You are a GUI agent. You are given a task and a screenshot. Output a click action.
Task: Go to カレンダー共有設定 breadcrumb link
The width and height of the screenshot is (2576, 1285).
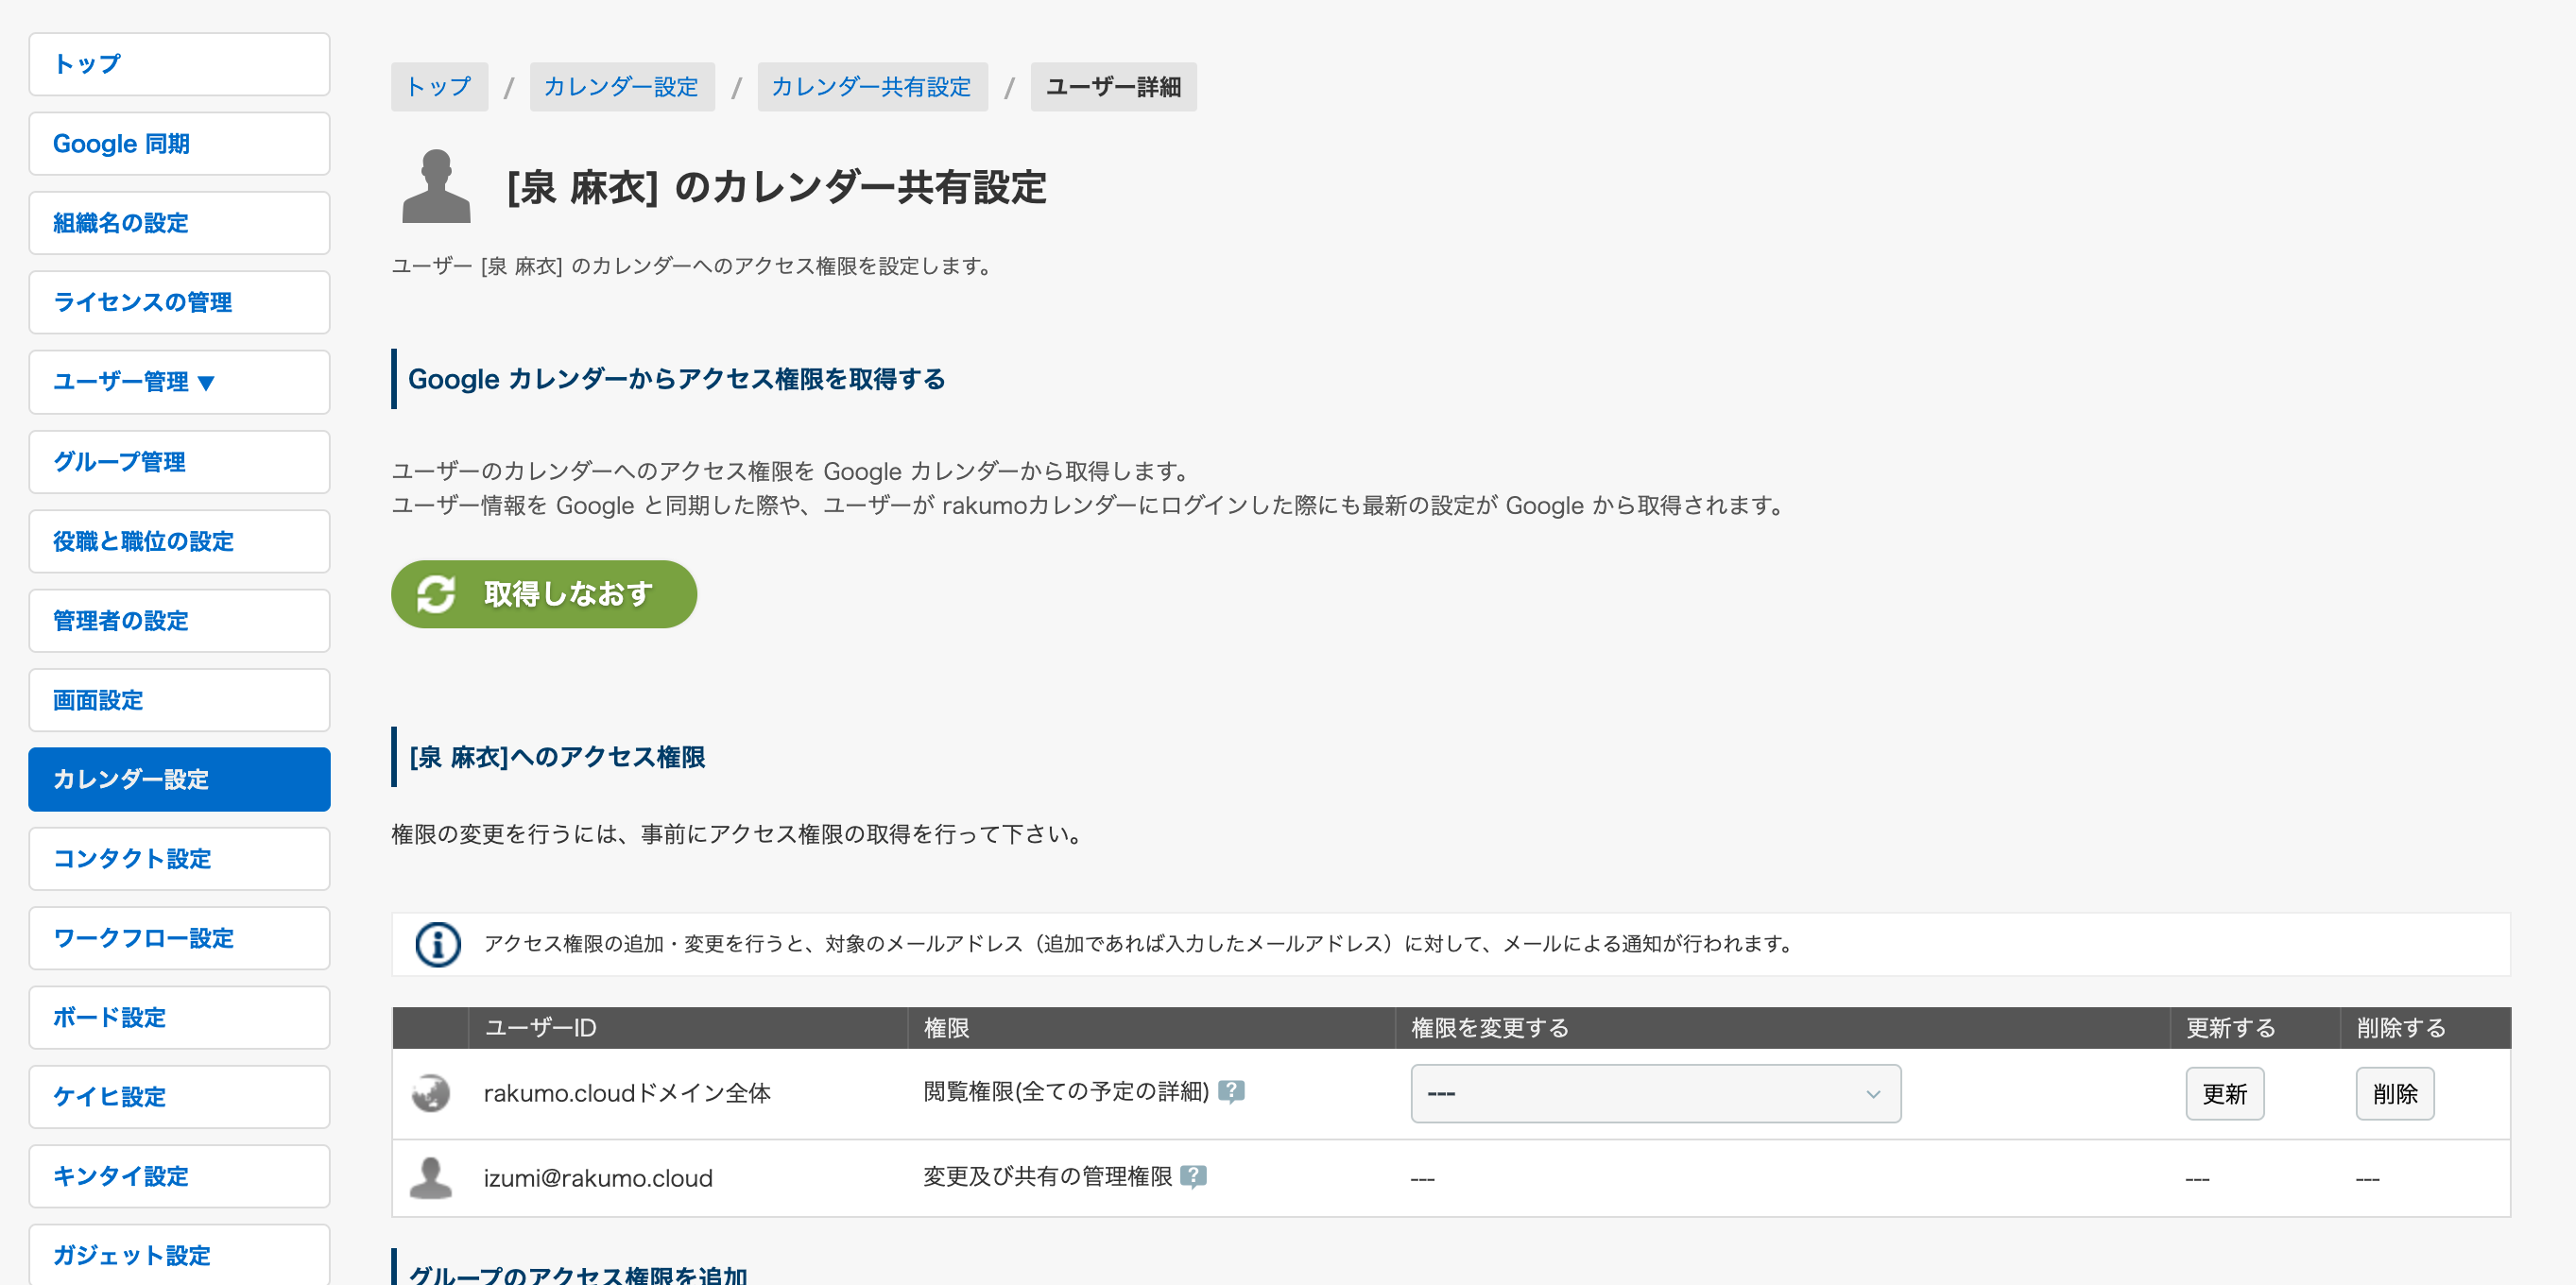click(871, 87)
